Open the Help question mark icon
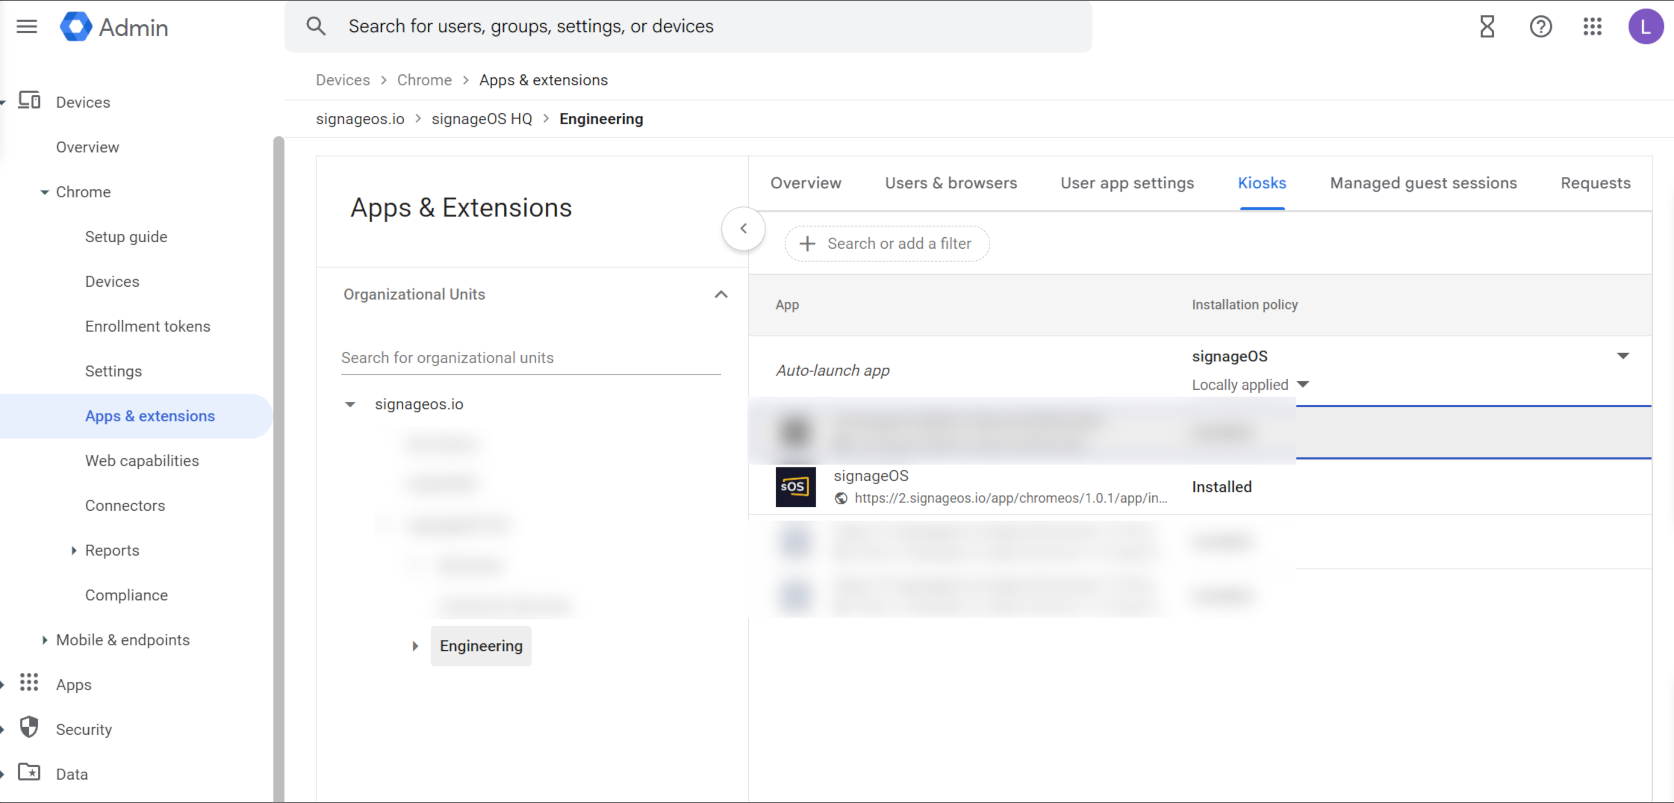The image size is (1674, 803). [x=1540, y=27]
